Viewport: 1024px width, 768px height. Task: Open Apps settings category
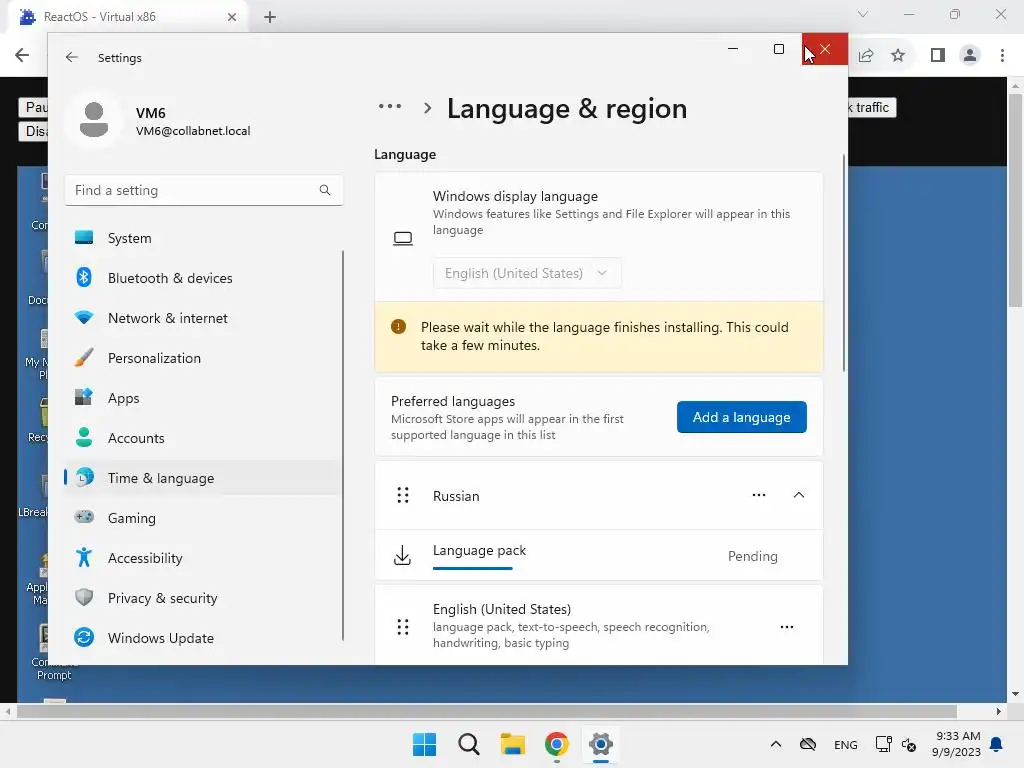pos(202,398)
